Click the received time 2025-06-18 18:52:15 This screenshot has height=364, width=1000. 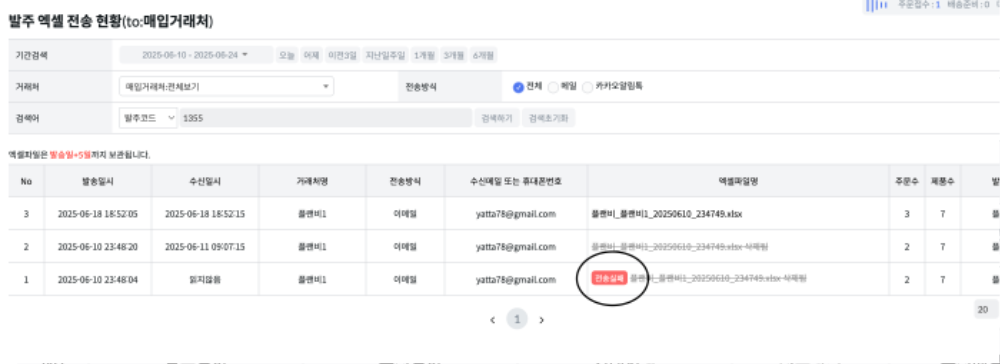[x=205, y=214]
